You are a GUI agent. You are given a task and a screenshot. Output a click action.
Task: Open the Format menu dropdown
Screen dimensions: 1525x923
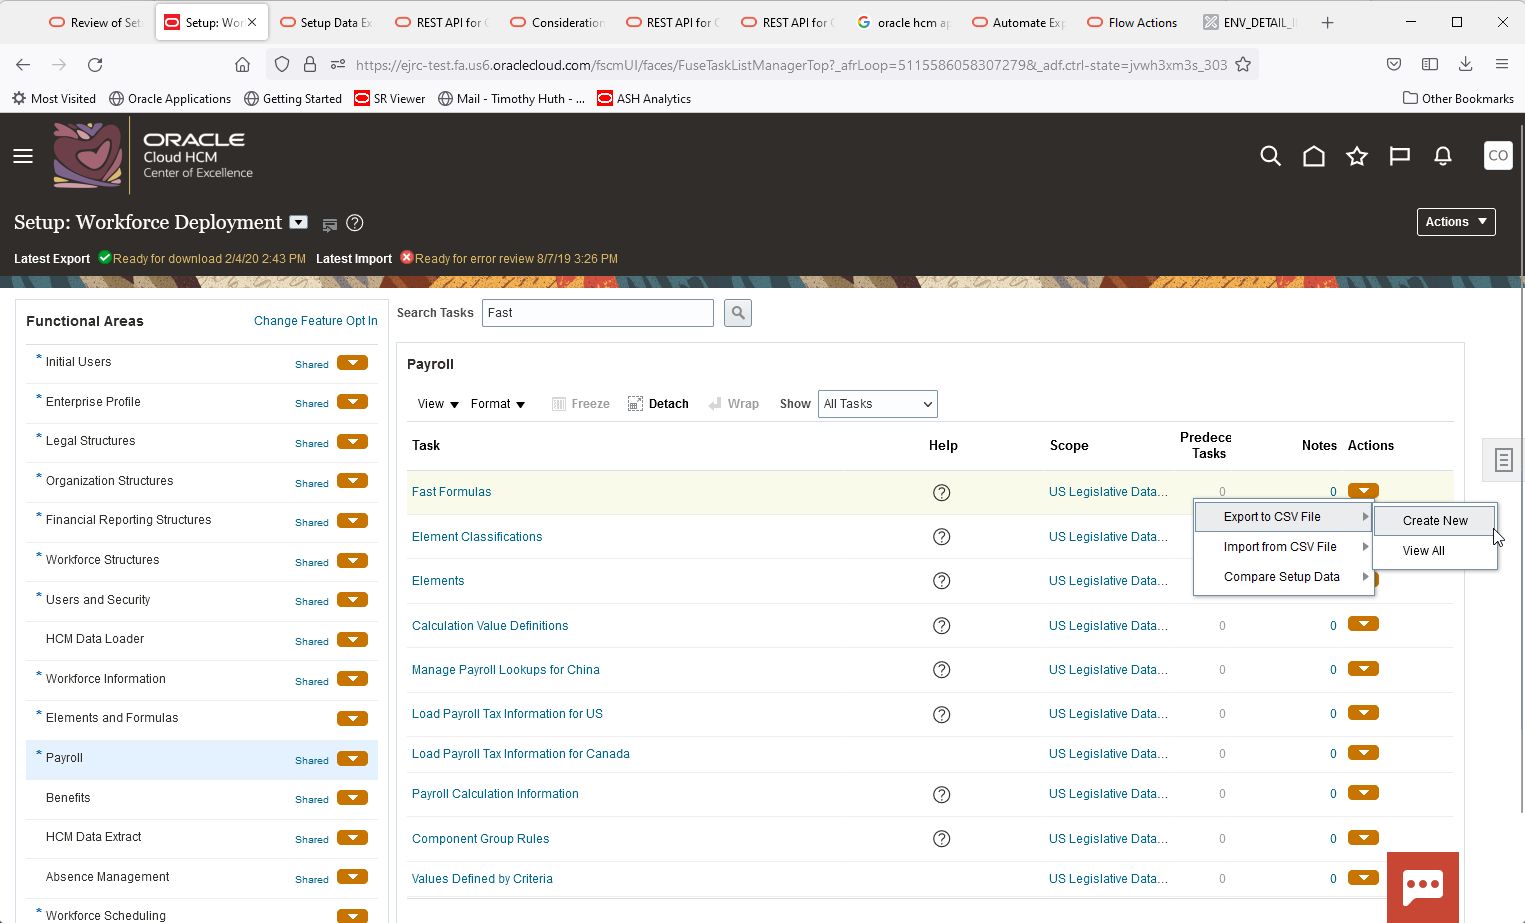497,404
